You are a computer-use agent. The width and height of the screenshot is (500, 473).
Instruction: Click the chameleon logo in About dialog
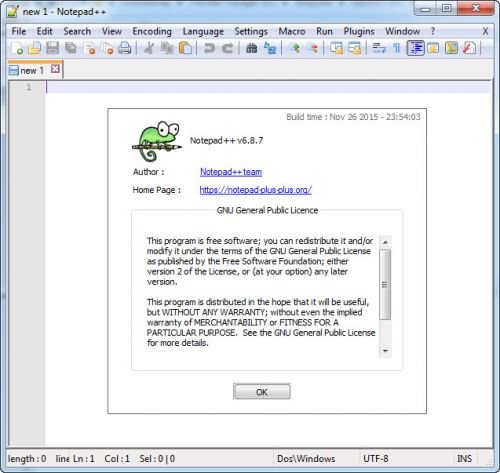[x=157, y=141]
